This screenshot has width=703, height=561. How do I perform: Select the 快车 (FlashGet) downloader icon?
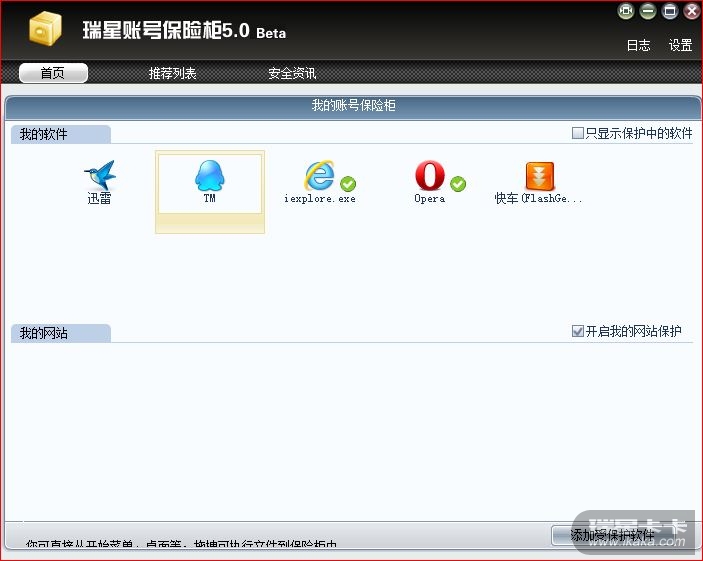540,176
